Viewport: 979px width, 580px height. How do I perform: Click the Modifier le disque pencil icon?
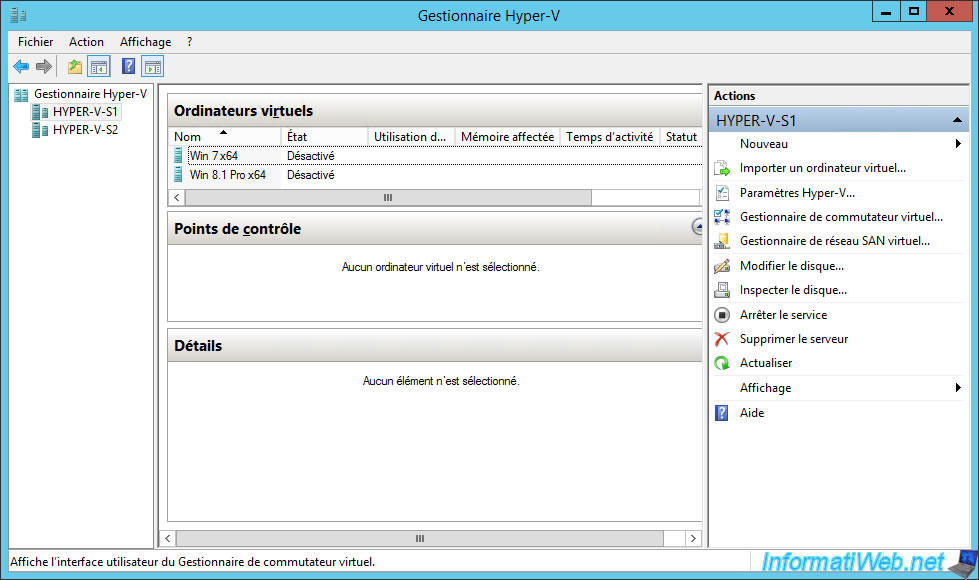point(722,266)
